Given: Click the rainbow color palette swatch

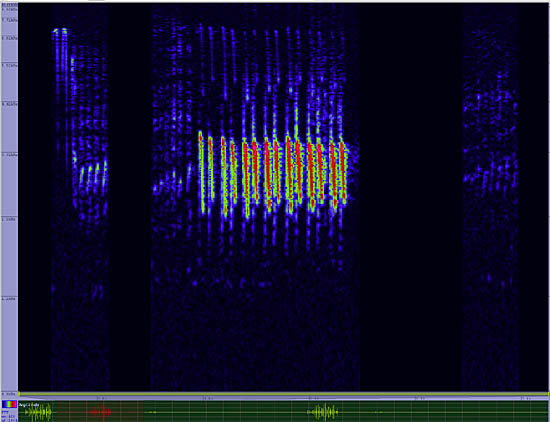Looking at the screenshot, I should [9, 404].
